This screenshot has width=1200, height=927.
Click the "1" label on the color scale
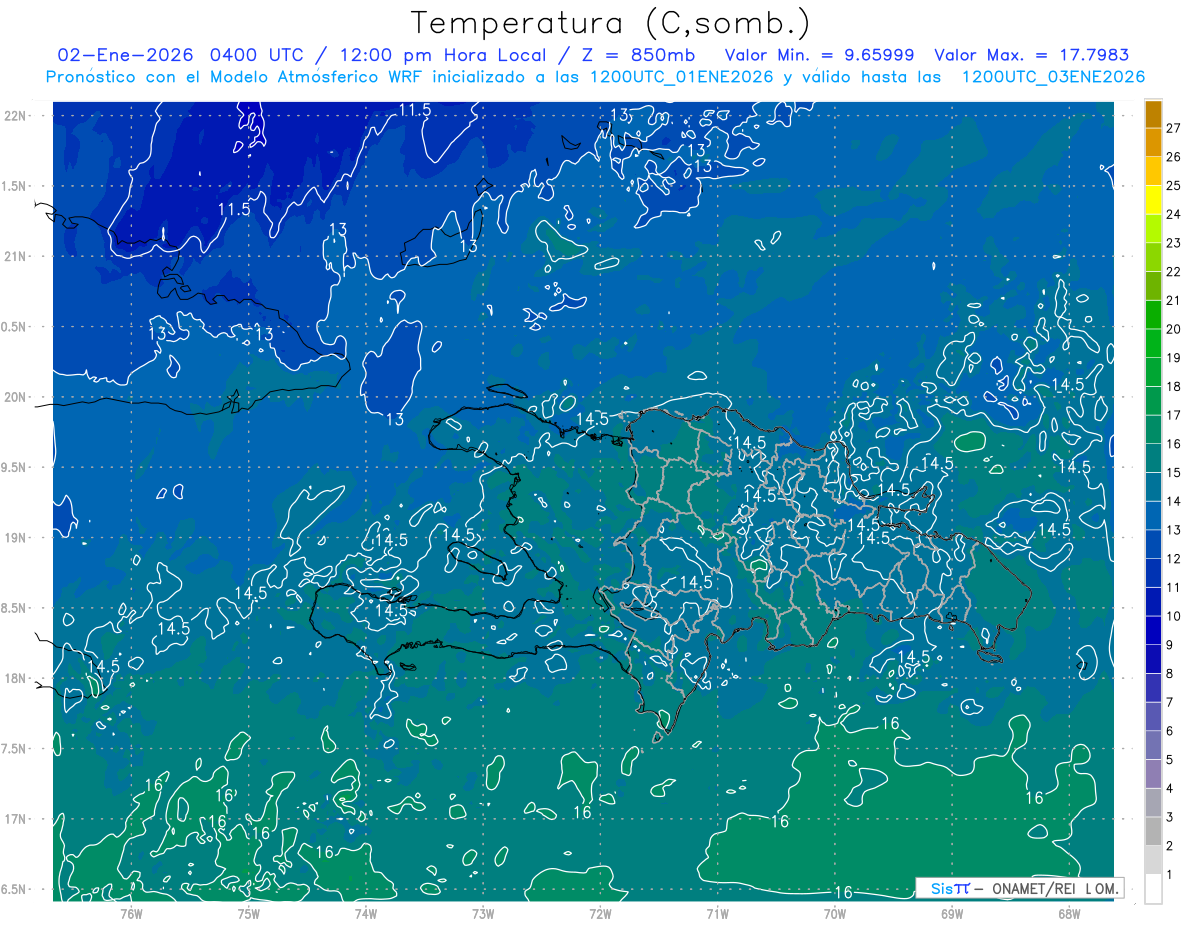[x=1170, y=875]
